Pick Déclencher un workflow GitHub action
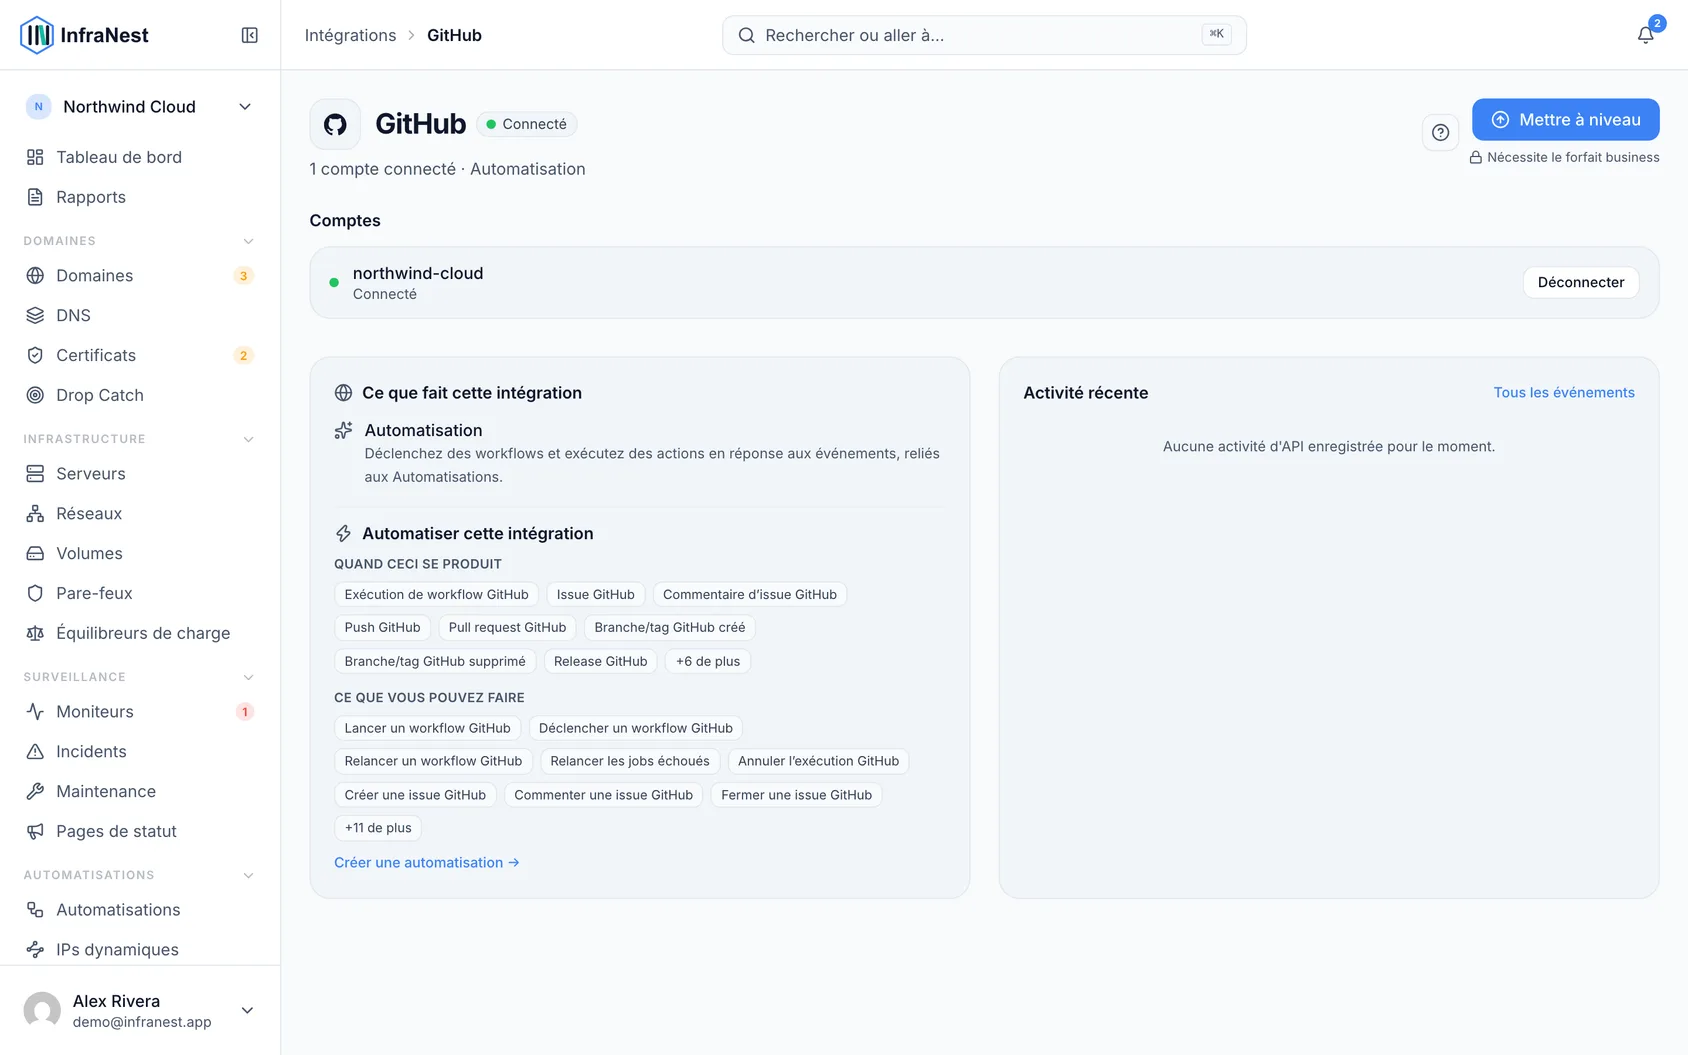Viewport: 1688px width, 1055px height. point(635,728)
